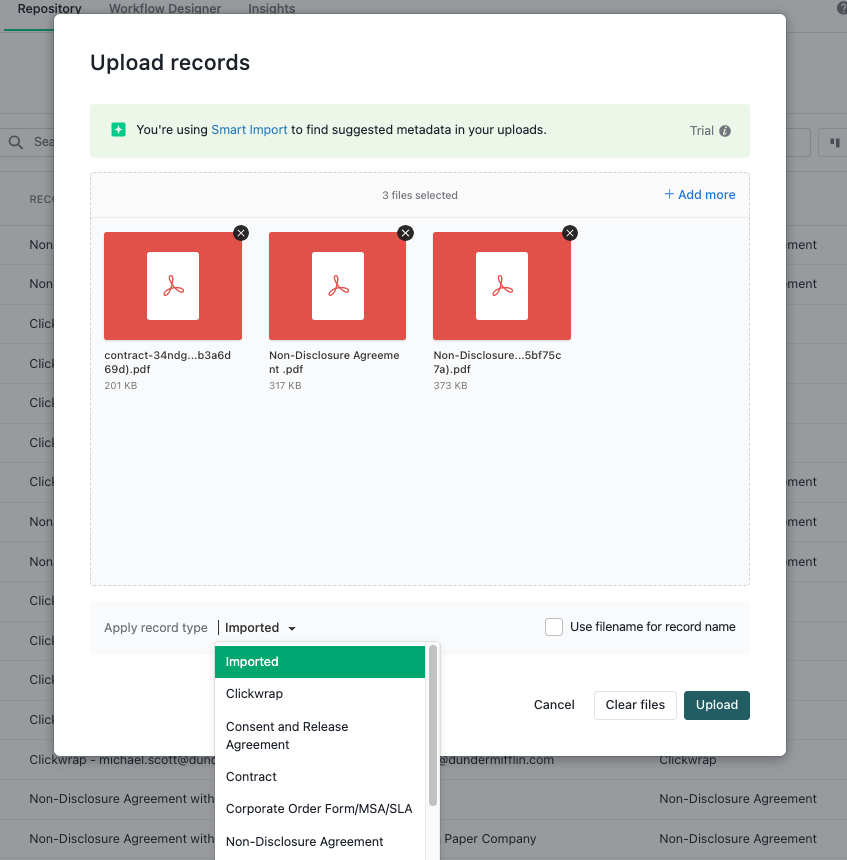Viewport: 847px width, 860px height.
Task: Click the search magnifier icon
Action: click(x=16, y=142)
